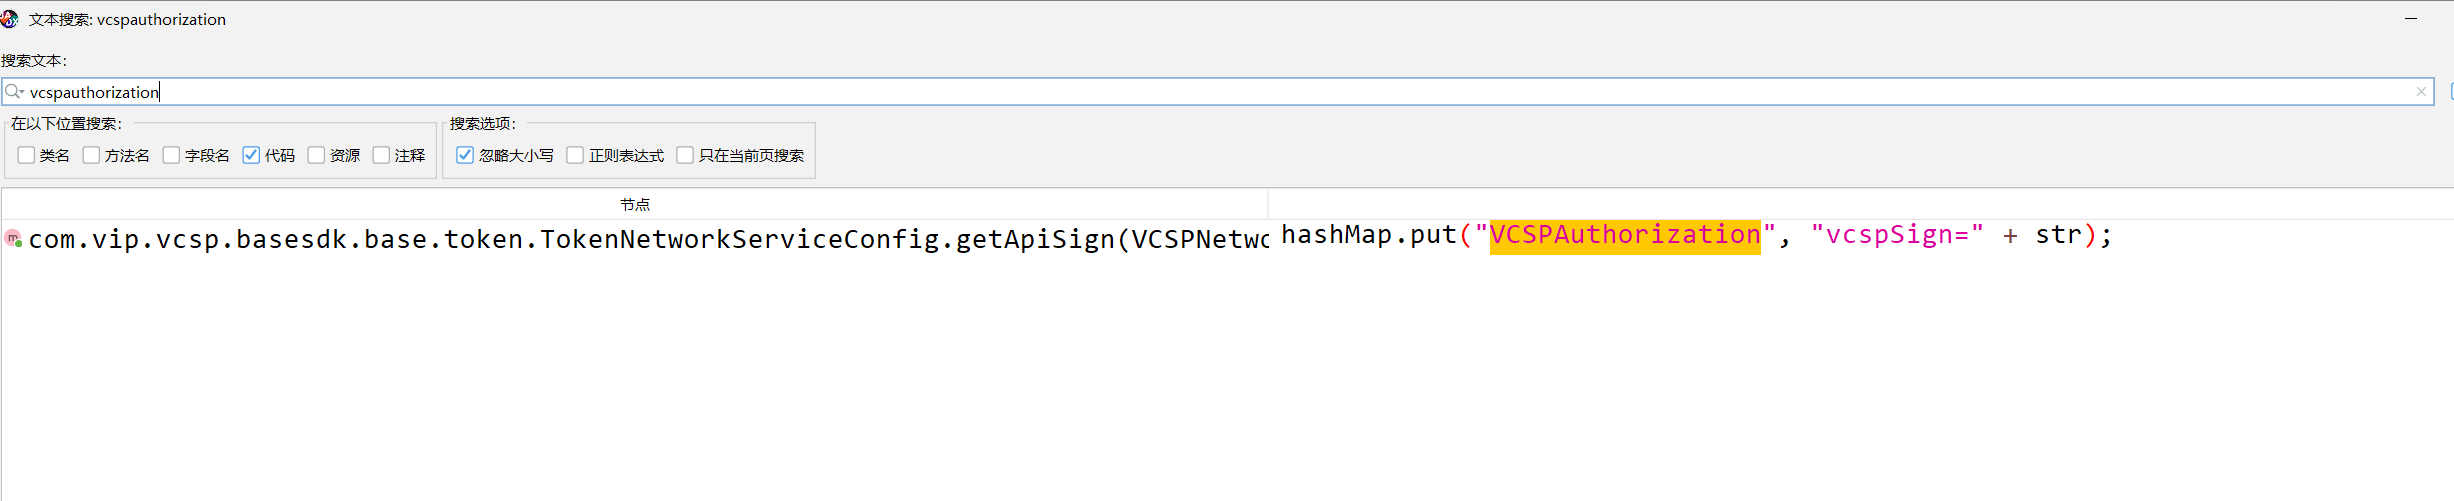Screen dimensions: 2454x501
Task: Select the TokenNetworkServiceConfig.getApiSign result node
Action: [x=635, y=239]
